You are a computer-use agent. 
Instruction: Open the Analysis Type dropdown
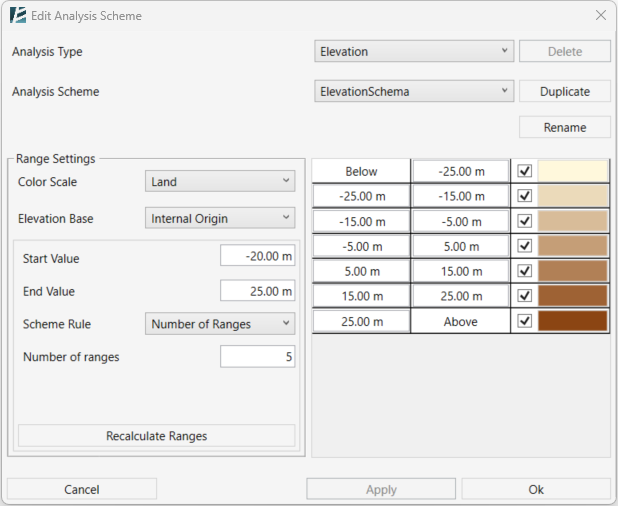tap(414, 51)
